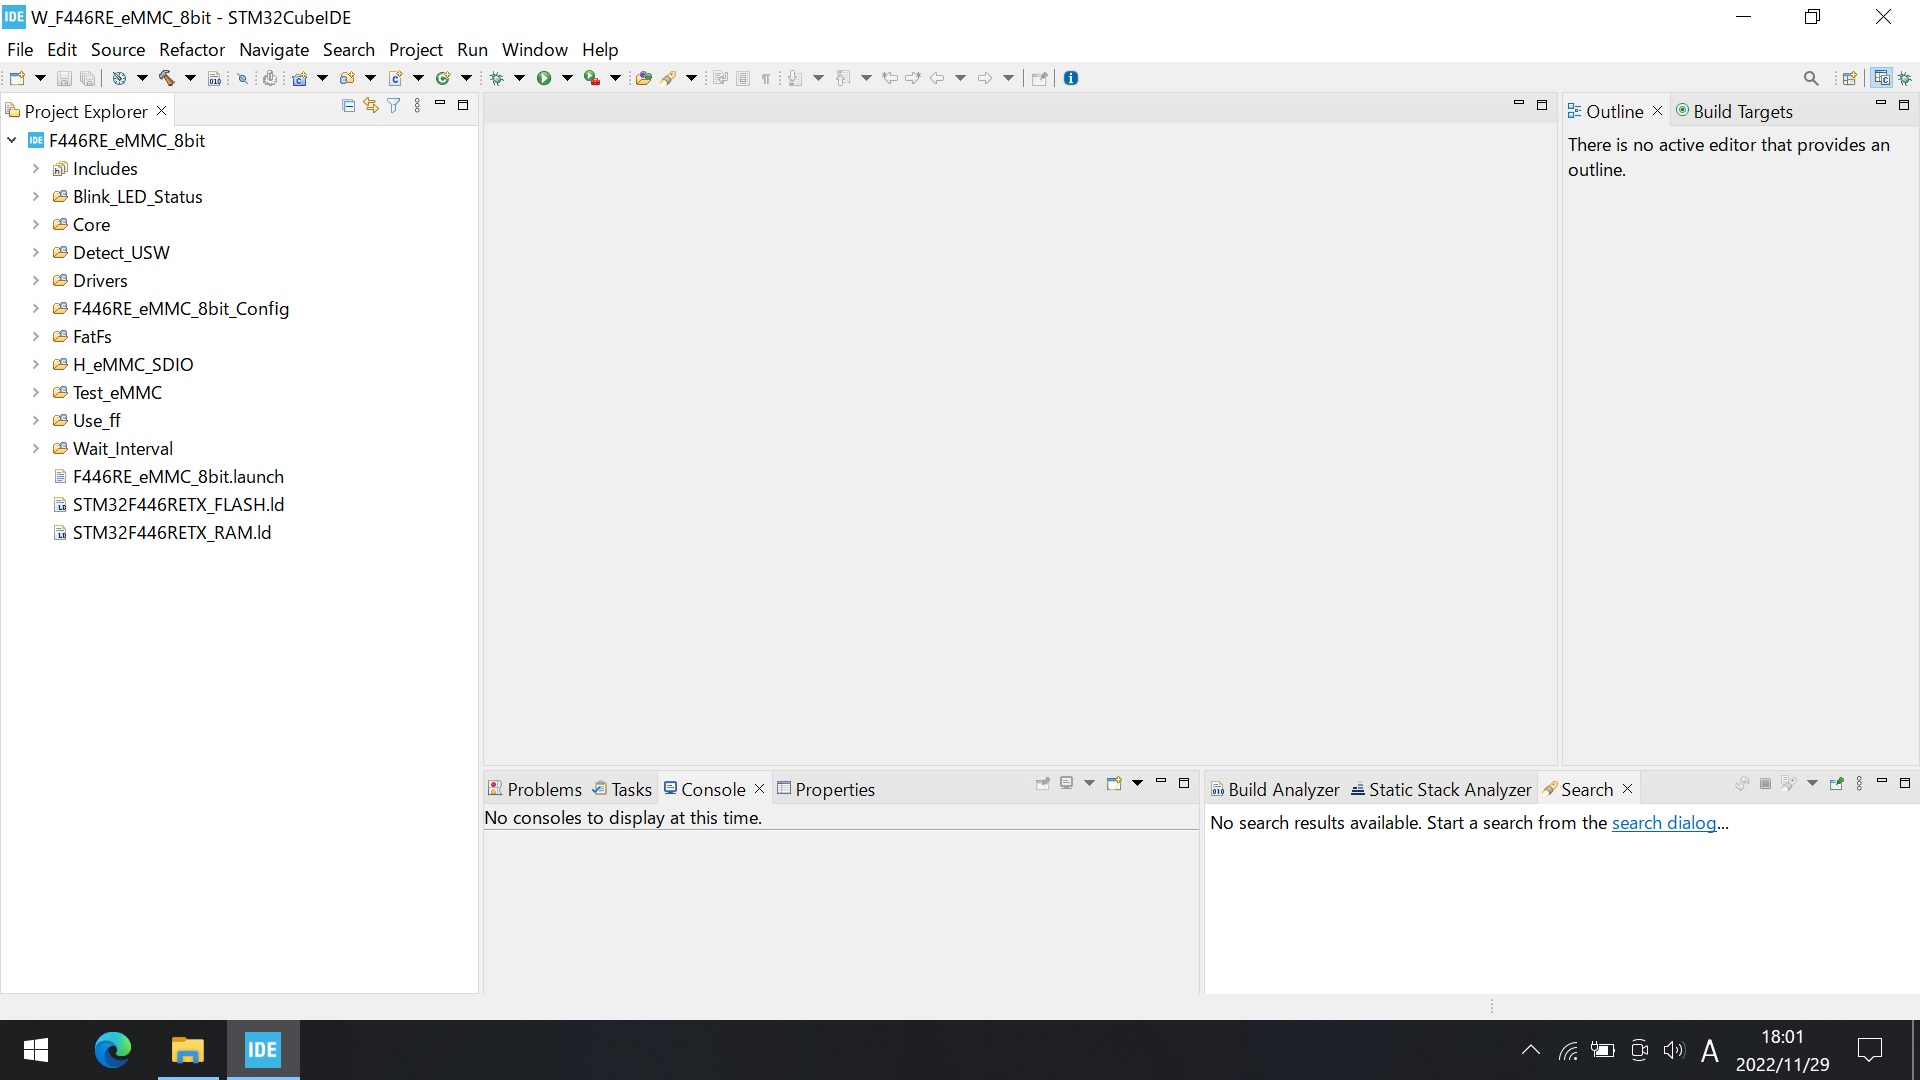Open File Explorer from the taskbar
The height and width of the screenshot is (1080, 1920).
pyautogui.click(x=187, y=1050)
